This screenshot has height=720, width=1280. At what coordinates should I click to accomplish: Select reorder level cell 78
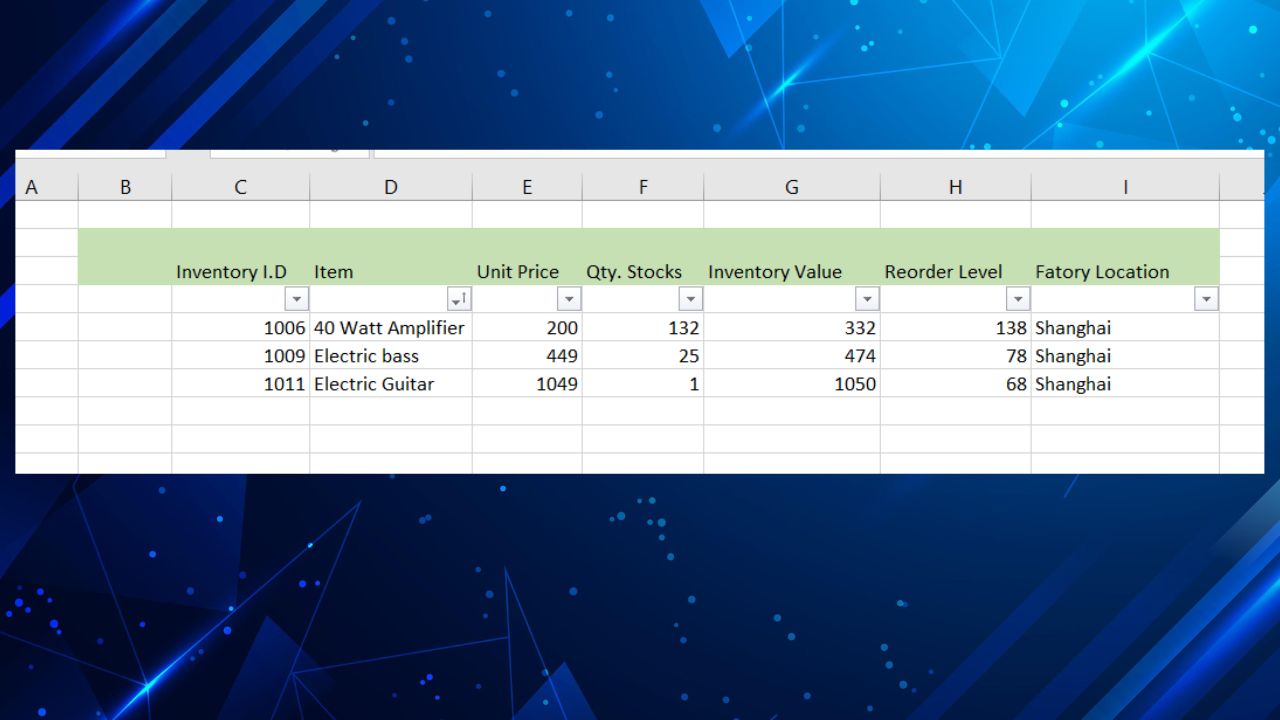tap(956, 355)
